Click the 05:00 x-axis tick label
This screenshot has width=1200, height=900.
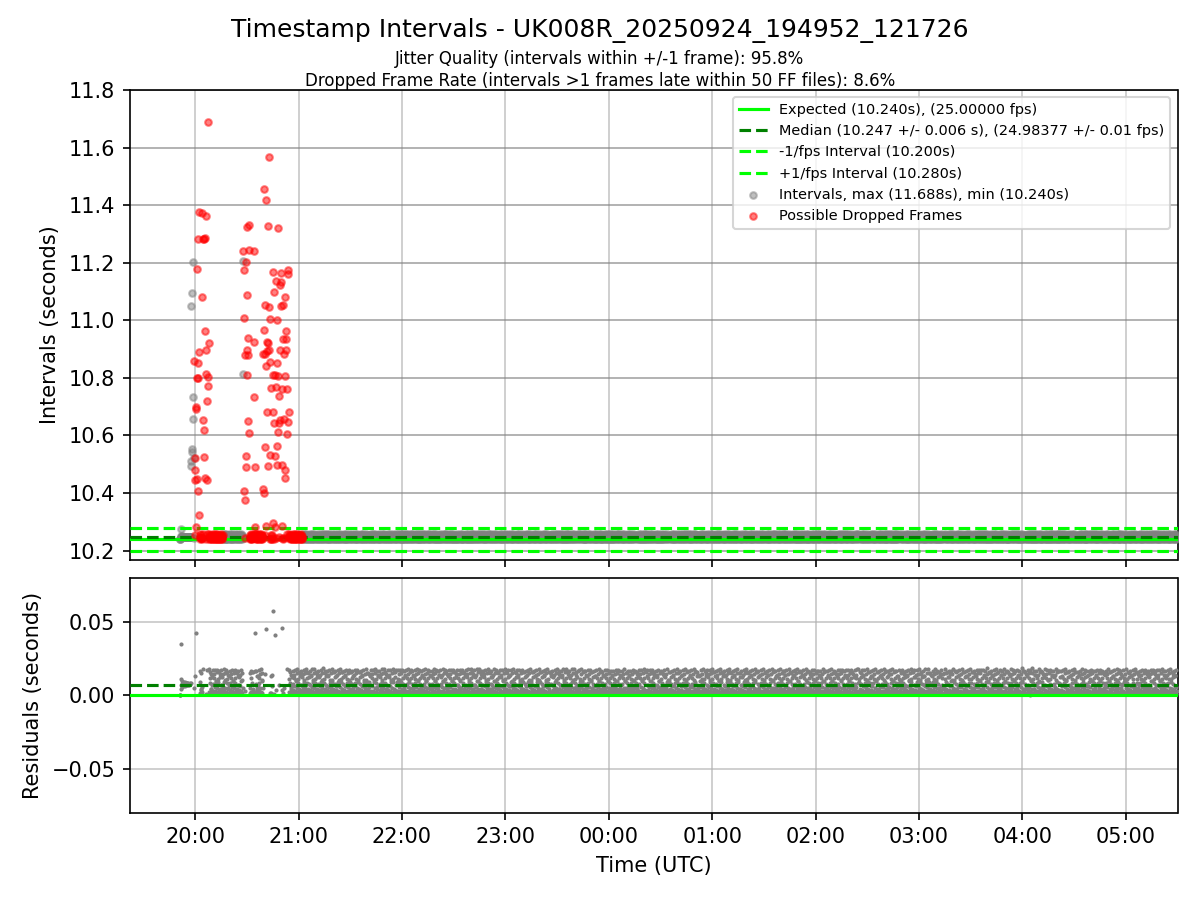(x=1126, y=835)
